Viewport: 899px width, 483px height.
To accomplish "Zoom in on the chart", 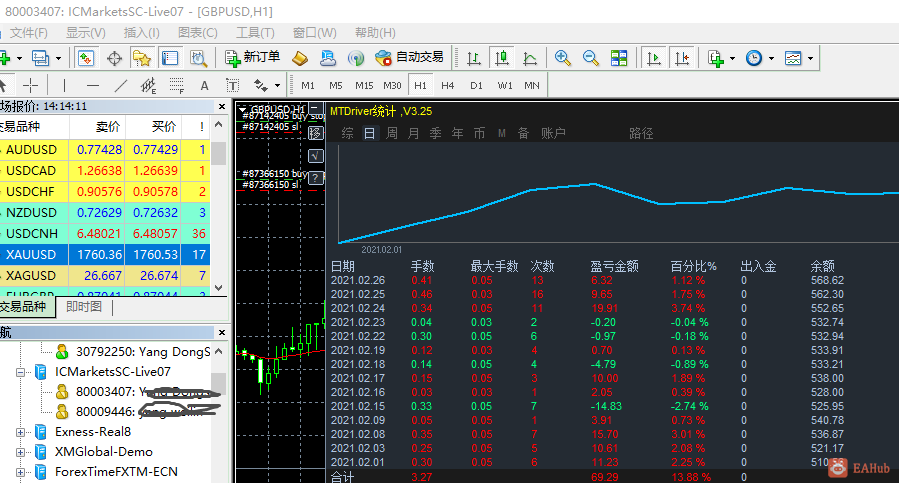I will (x=562, y=58).
